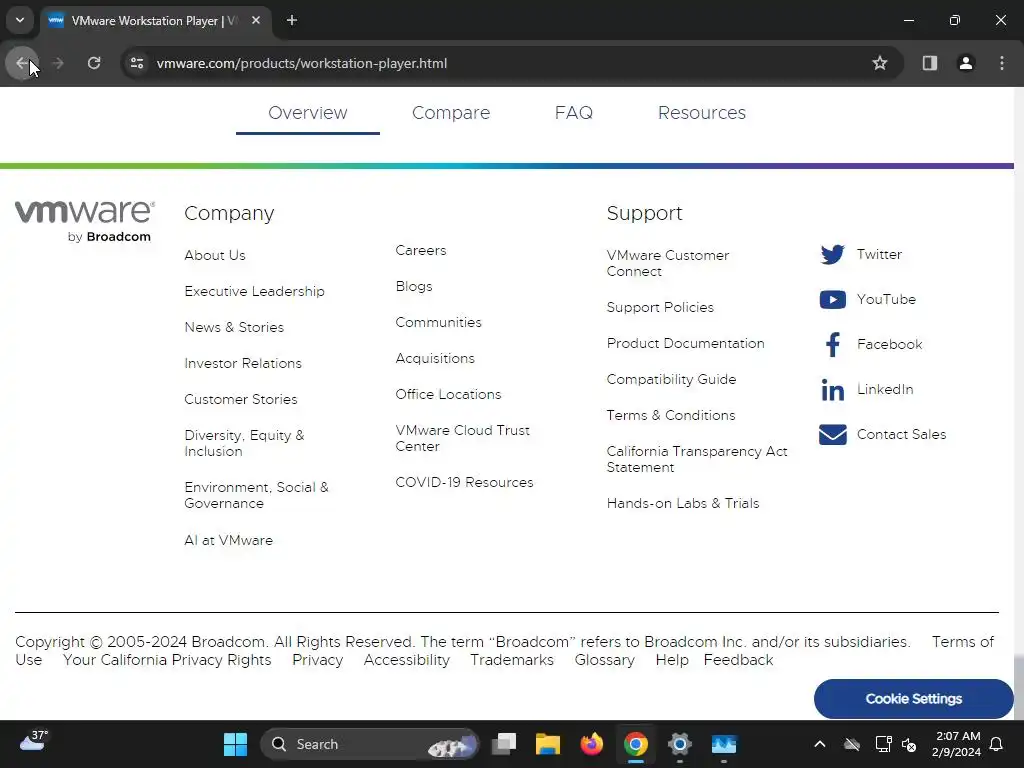Open site information icon in address bar
1024x768 pixels.
[x=137, y=63]
